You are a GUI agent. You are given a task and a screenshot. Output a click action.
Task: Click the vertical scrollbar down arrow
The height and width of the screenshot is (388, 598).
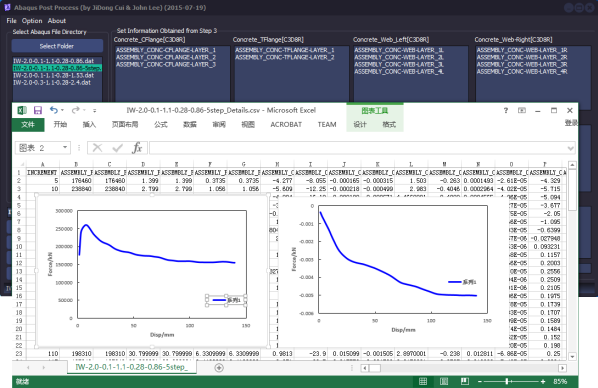click(x=572, y=357)
